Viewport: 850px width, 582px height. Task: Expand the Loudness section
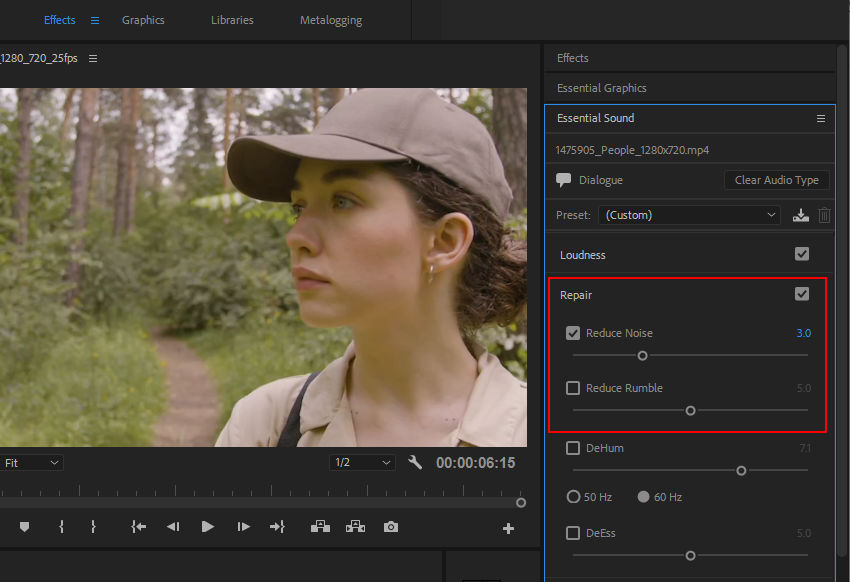583,255
